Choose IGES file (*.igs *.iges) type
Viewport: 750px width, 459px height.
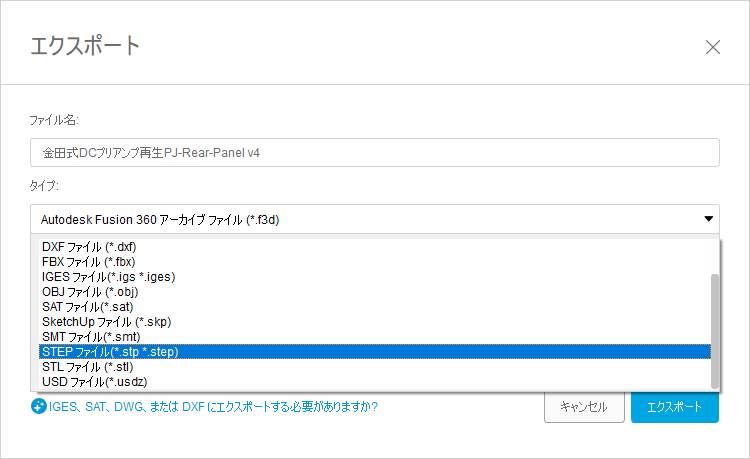pos(110,276)
